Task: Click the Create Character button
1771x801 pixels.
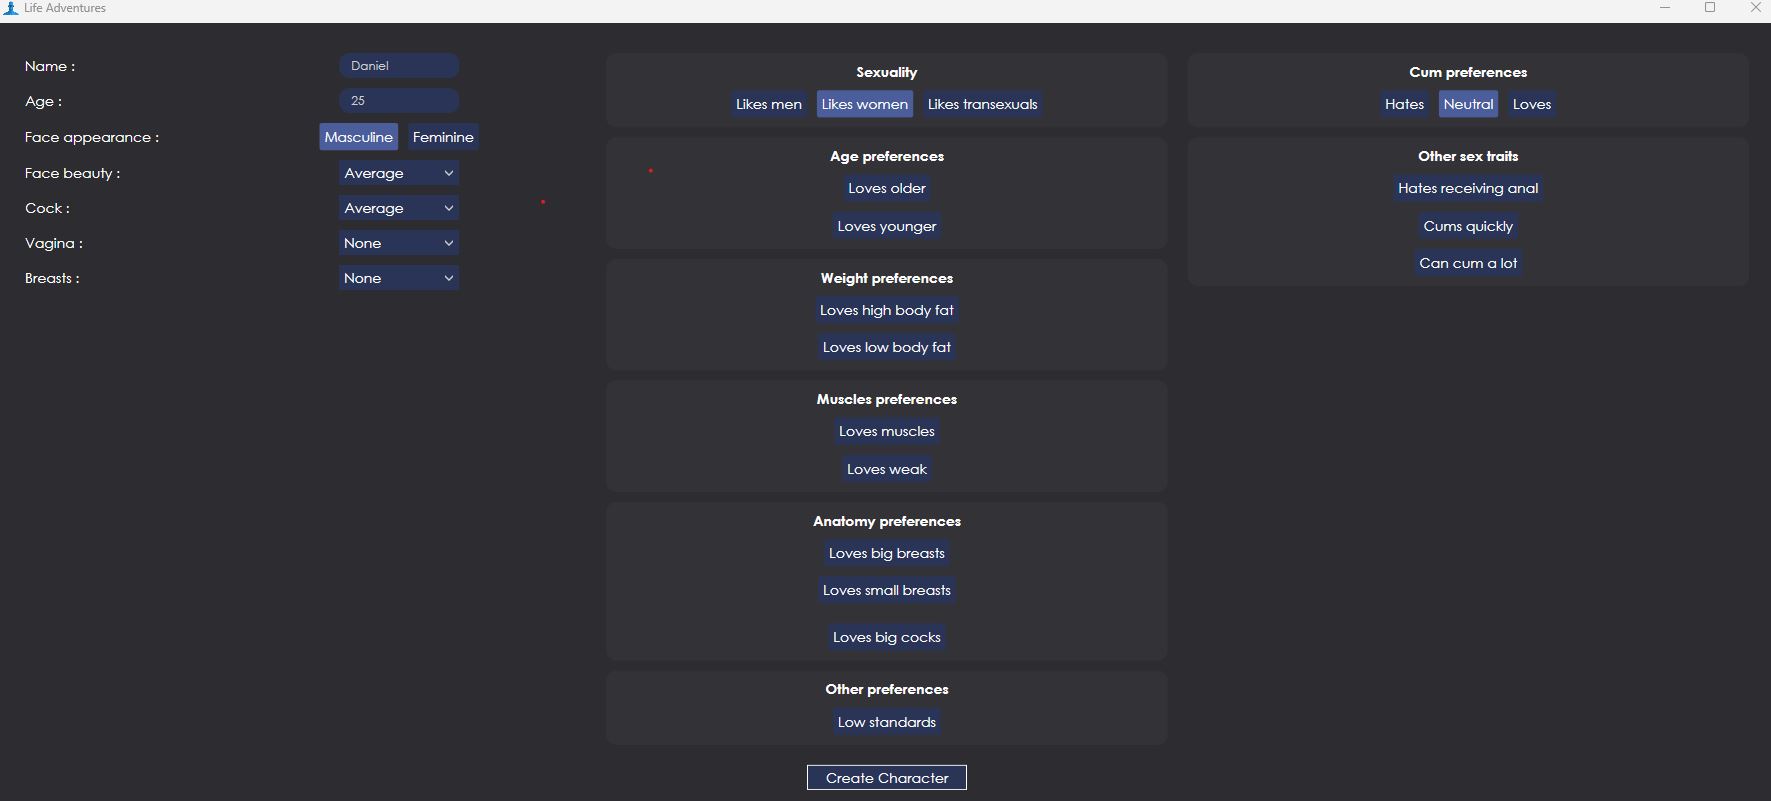Action: pyautogui.click(x=886, y=778)
